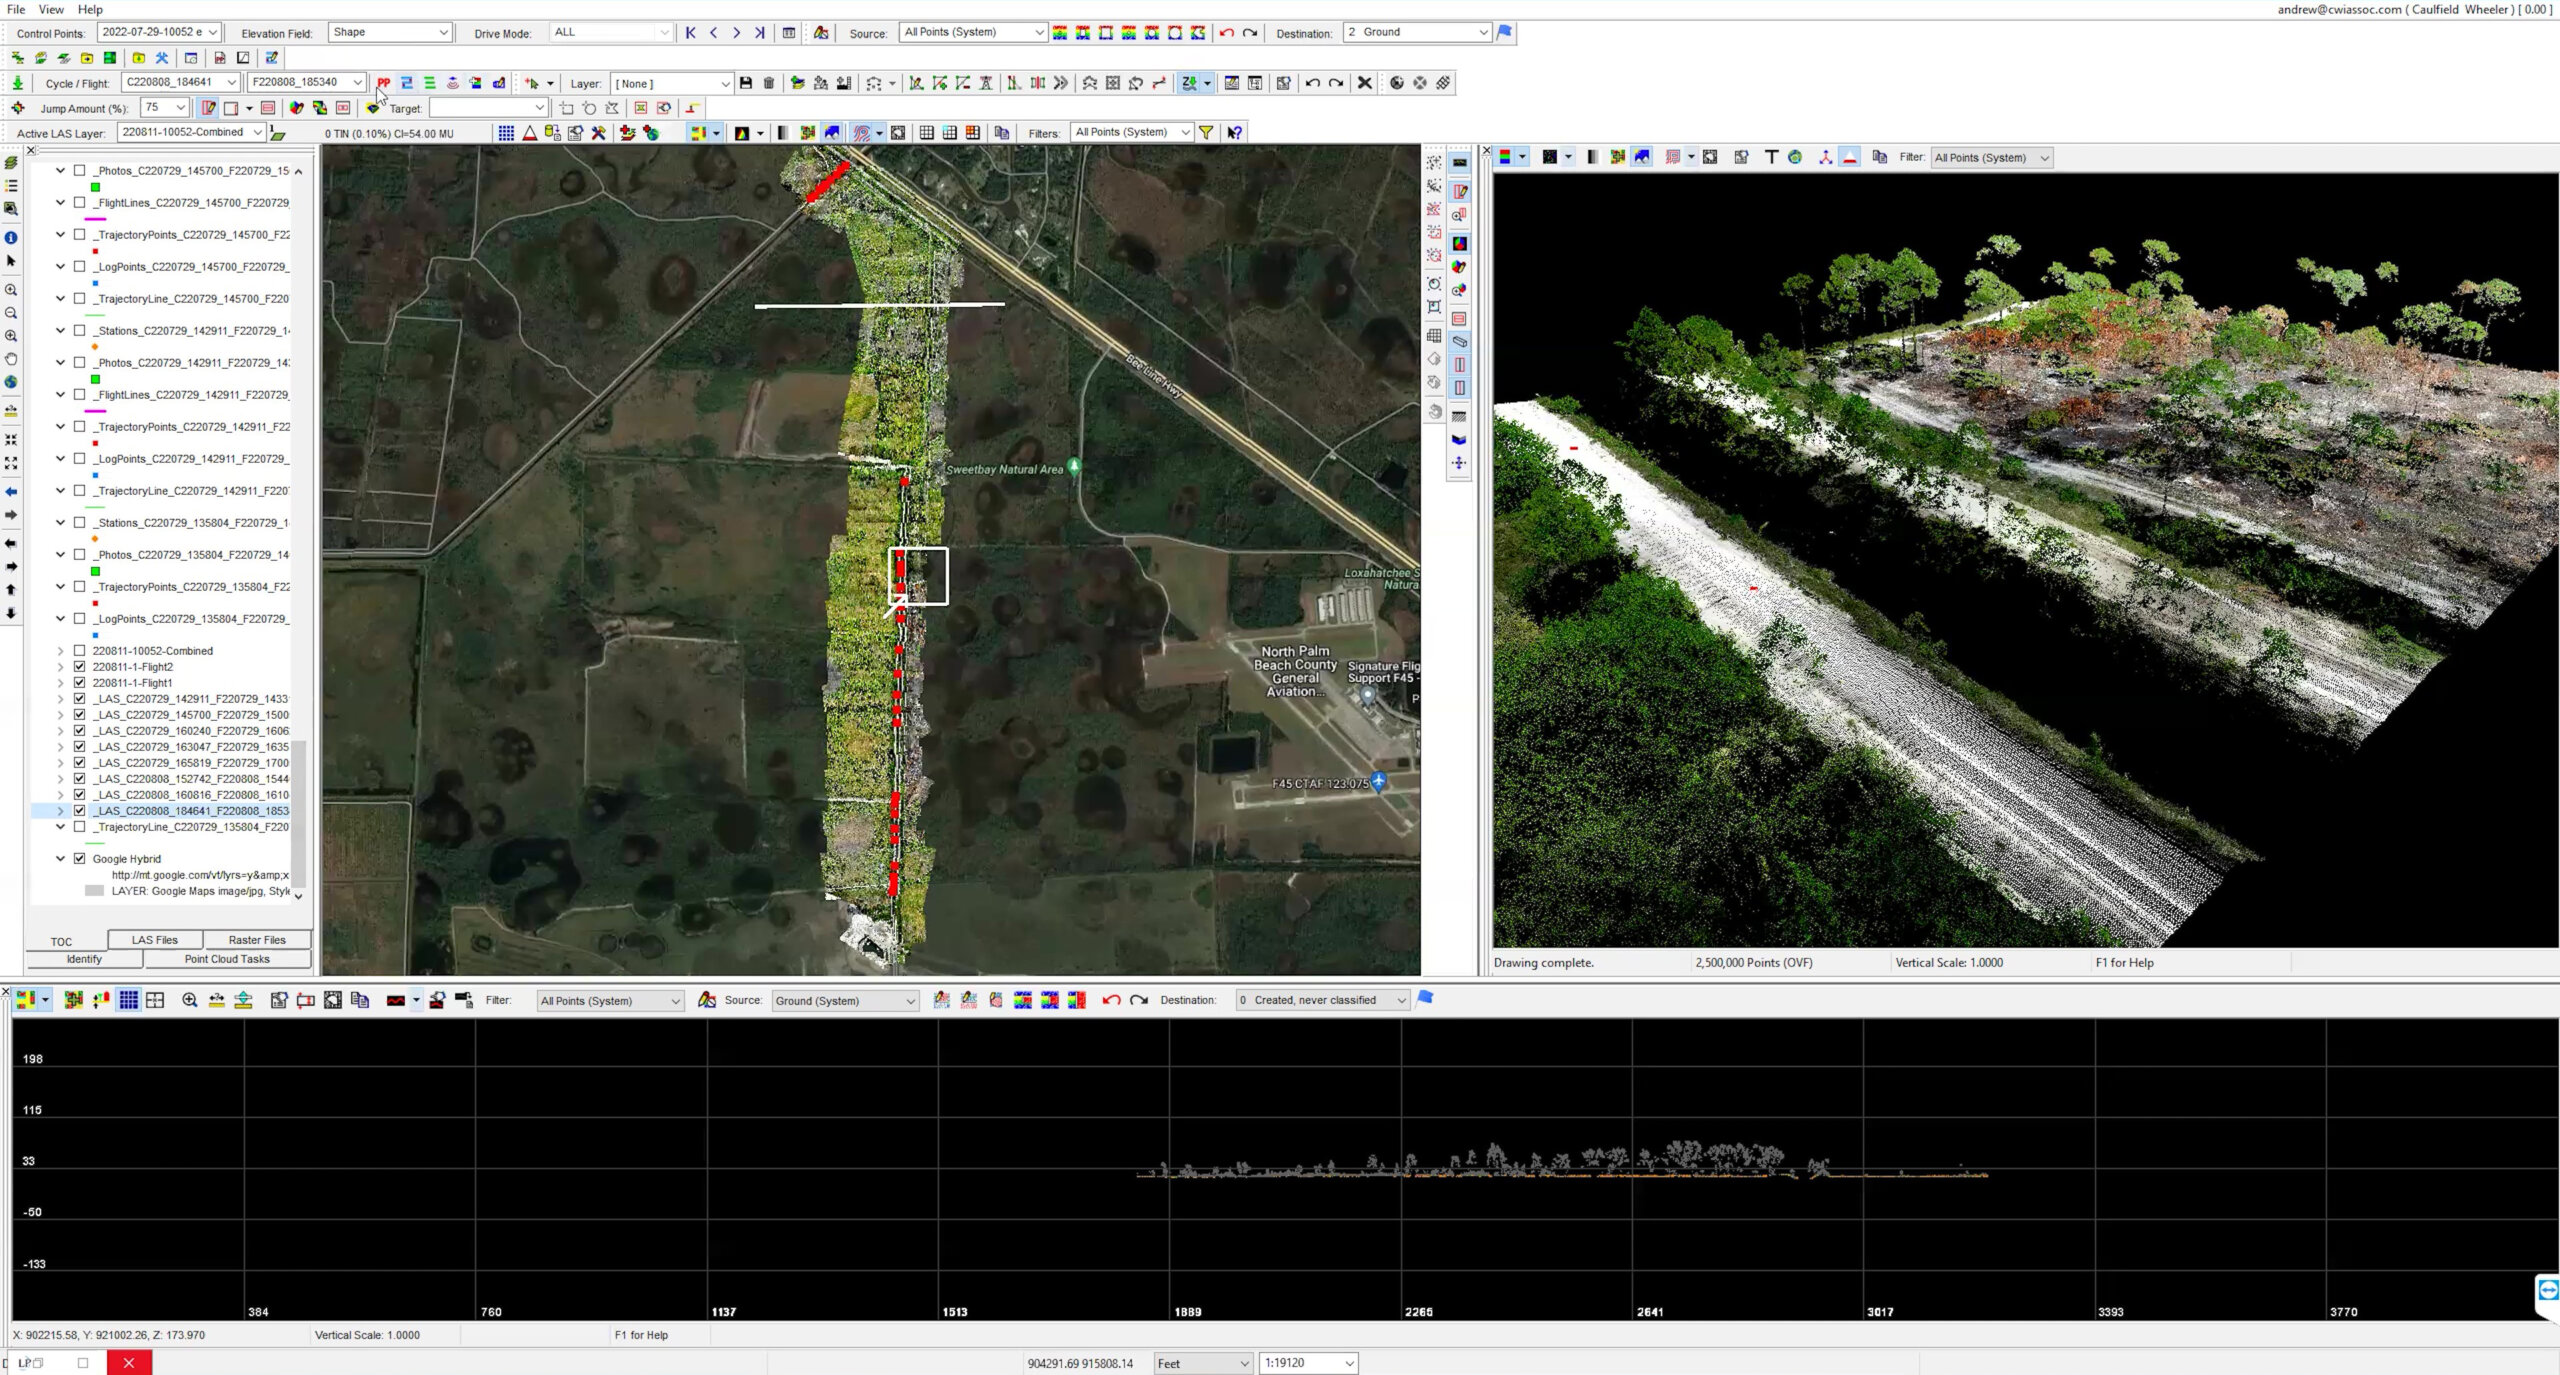Open the View menu
2560x1375 pixels.
[x=50, y=9]
